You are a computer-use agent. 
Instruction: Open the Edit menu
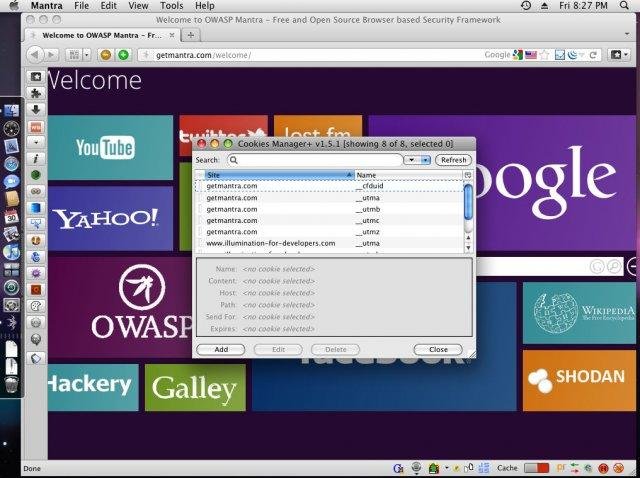(x=109, y=6)
